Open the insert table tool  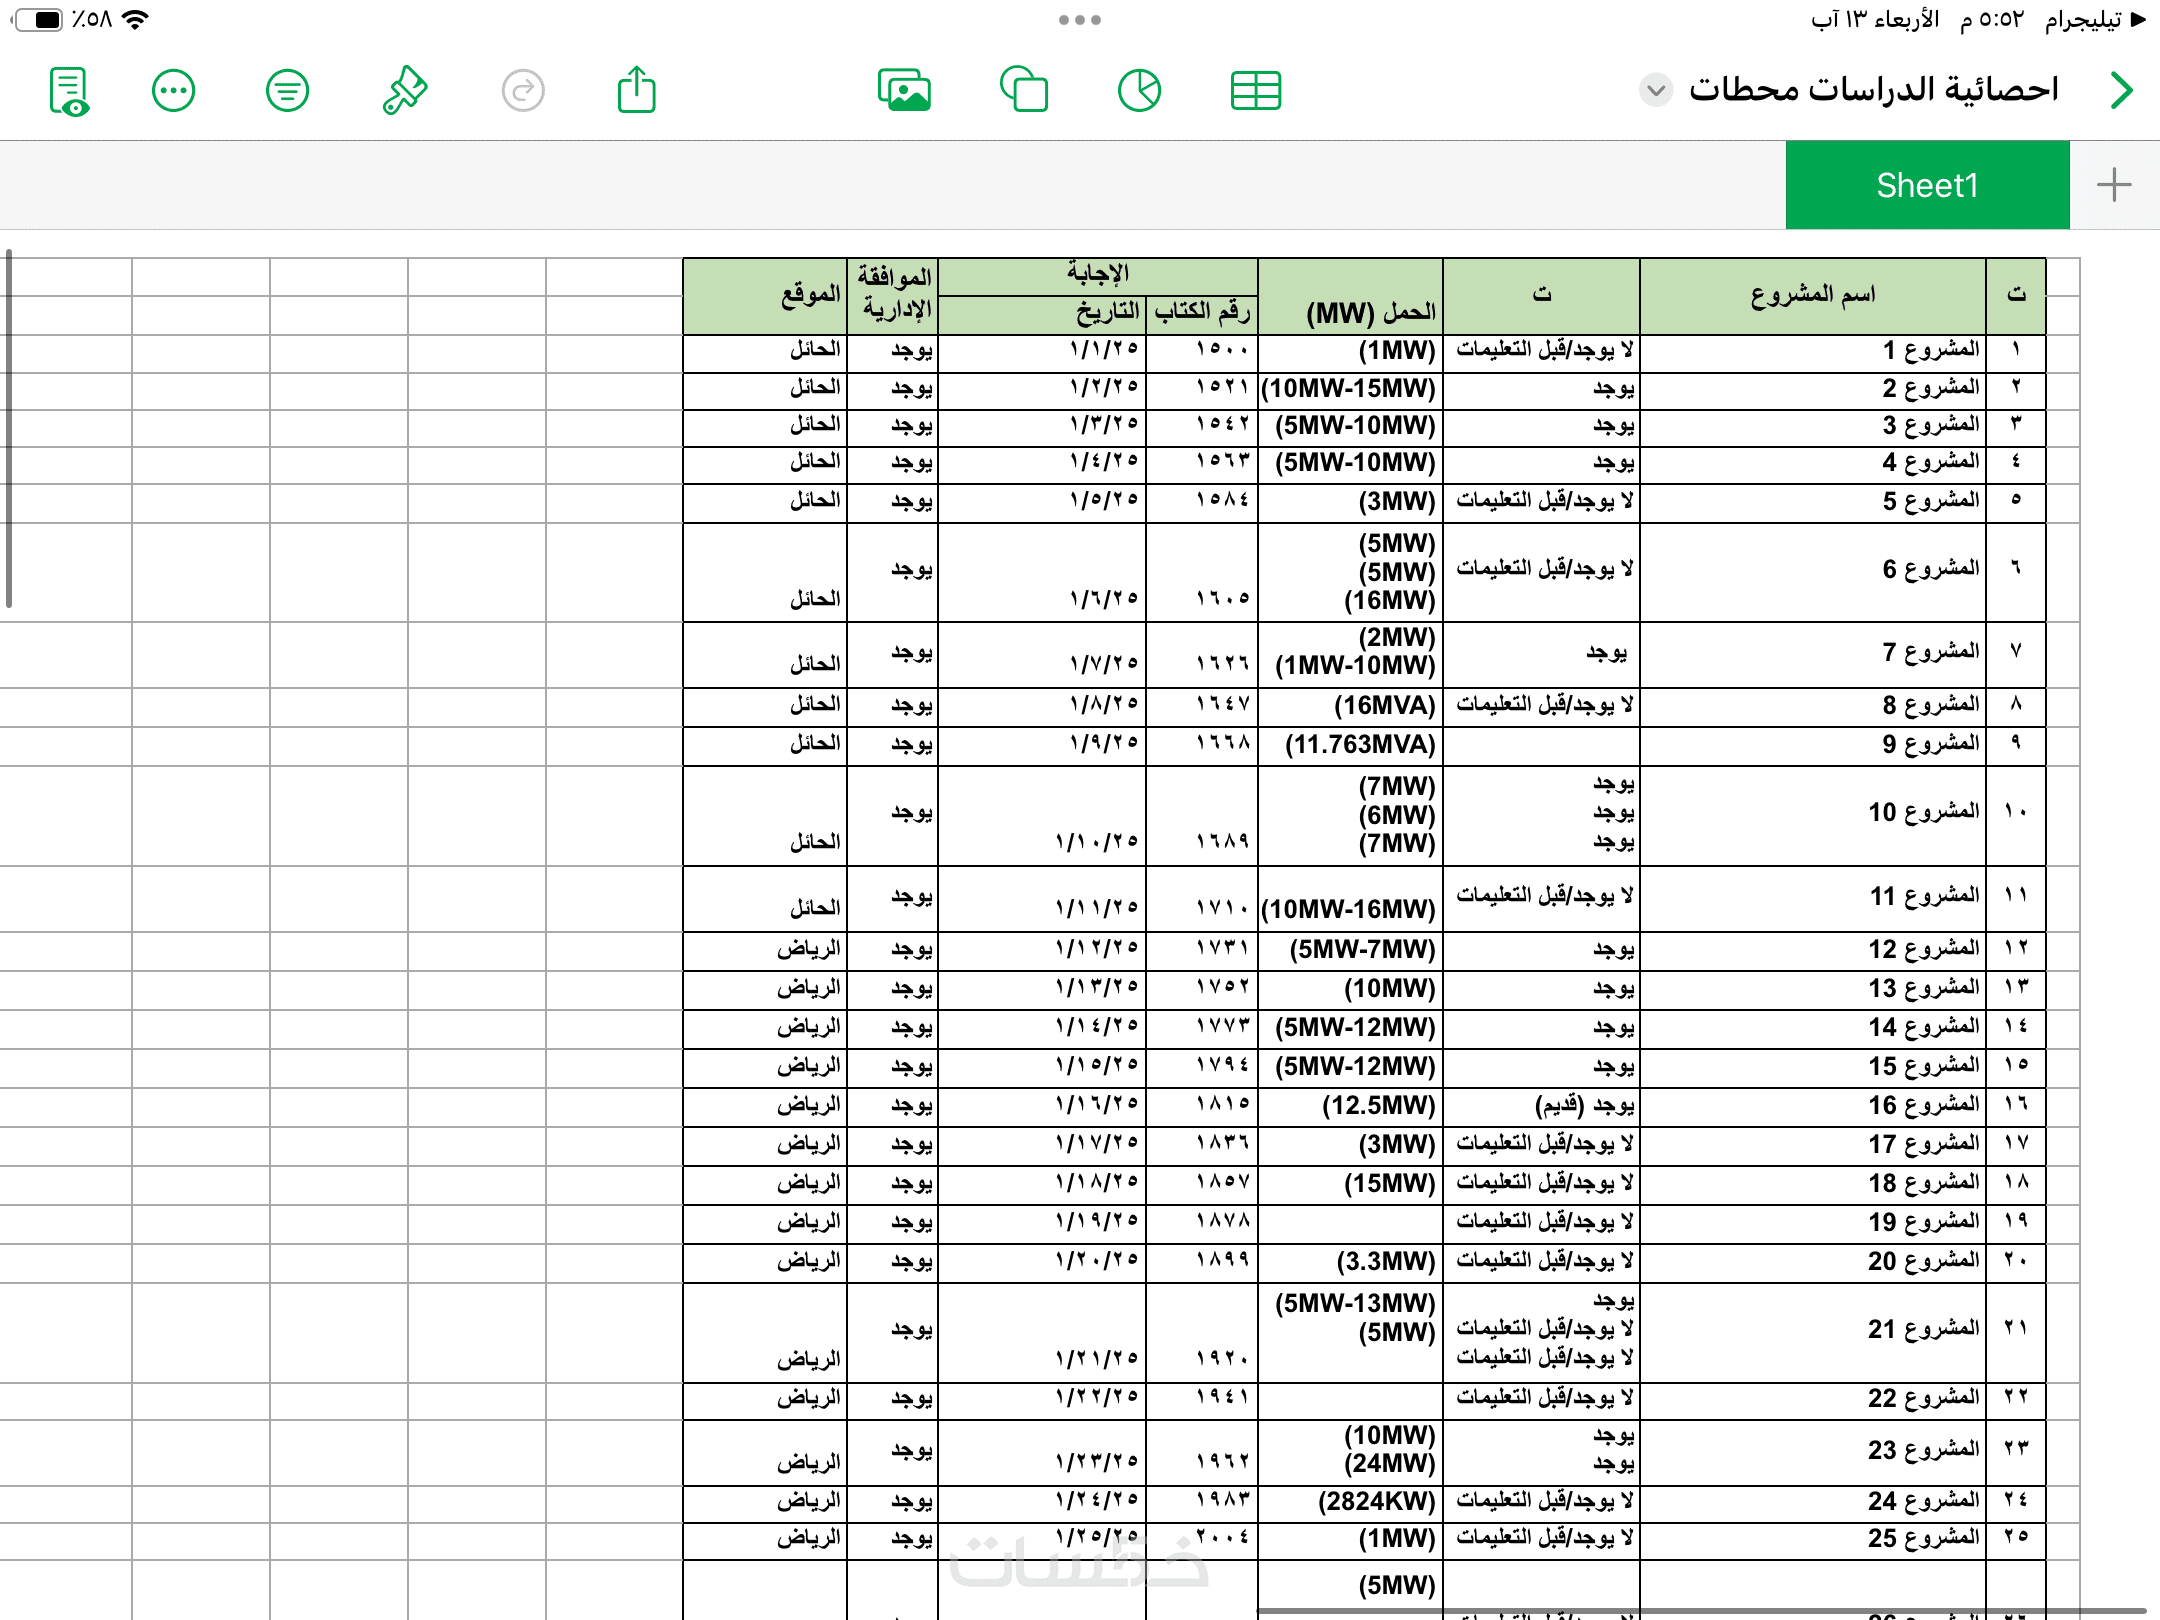(x=1255, y=91)
